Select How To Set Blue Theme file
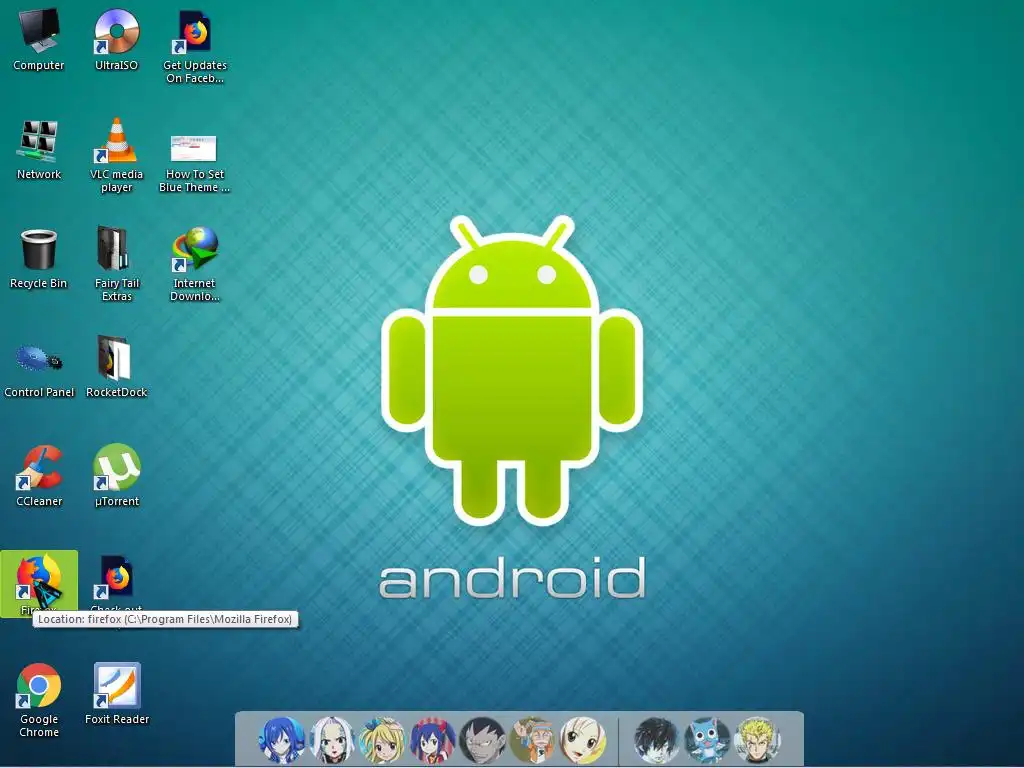 pyautogui.click(x=195, y=163)
